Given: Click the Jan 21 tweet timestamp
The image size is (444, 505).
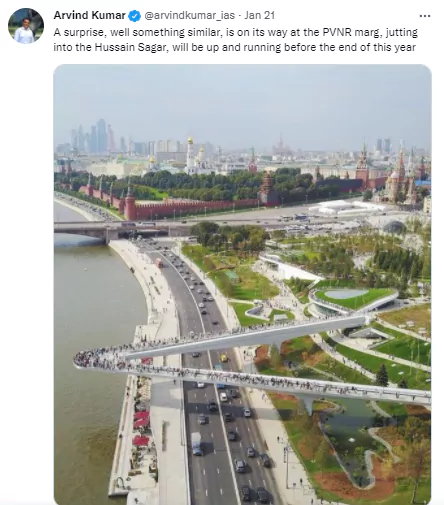Looking at the screenshot, I should (x=260, y=15).
